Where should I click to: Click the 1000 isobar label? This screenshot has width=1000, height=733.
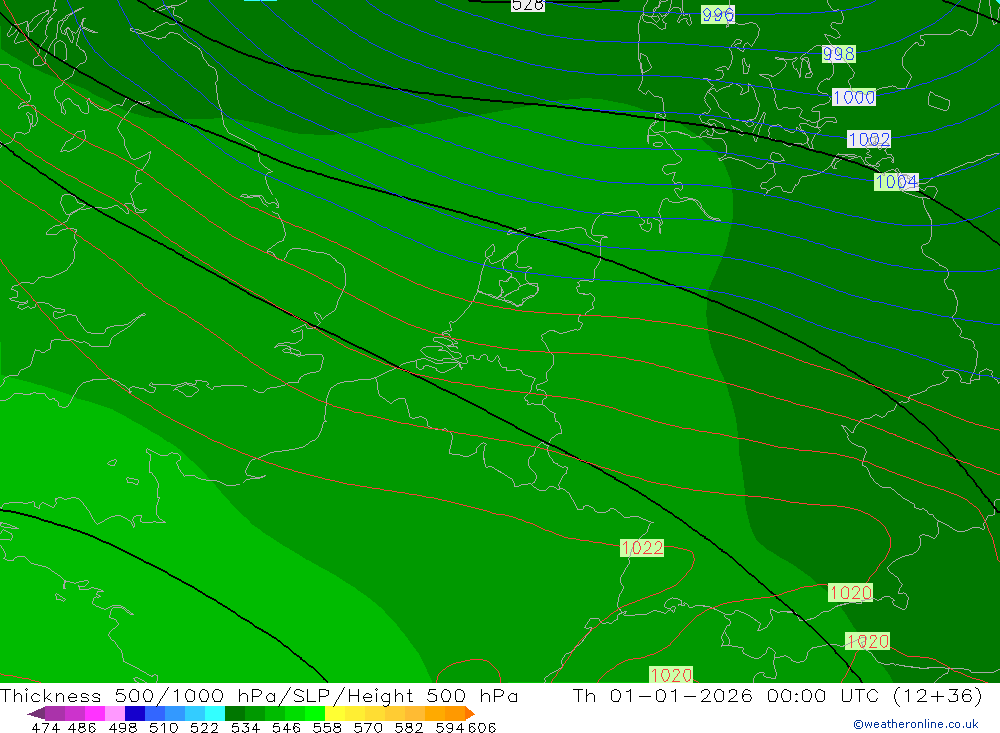click(x=854, y=97)
